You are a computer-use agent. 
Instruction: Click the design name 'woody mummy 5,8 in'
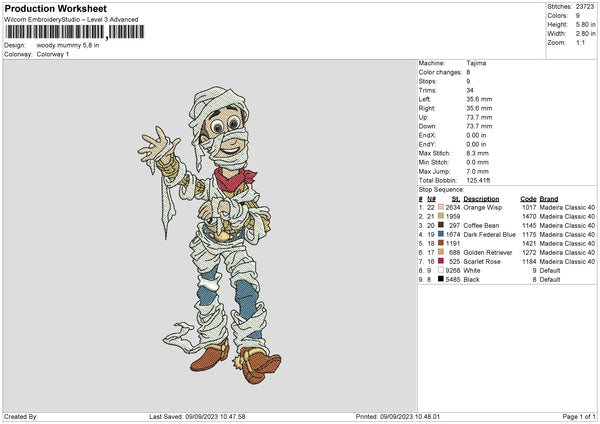coord(68,45)
